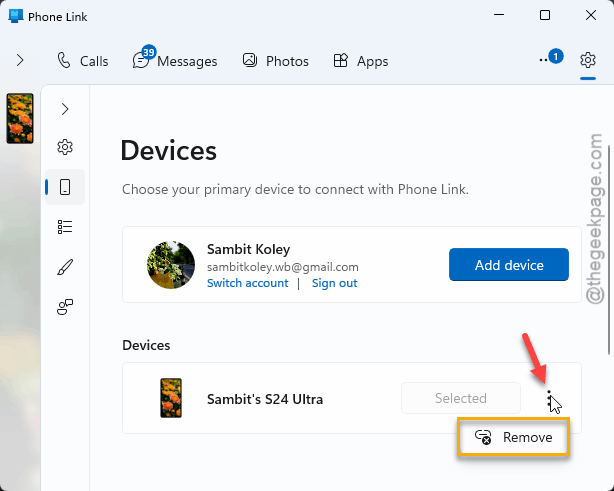Open the more options ellipsis in top bar
The height and width of the screenshot is (491, 614).
543,60
